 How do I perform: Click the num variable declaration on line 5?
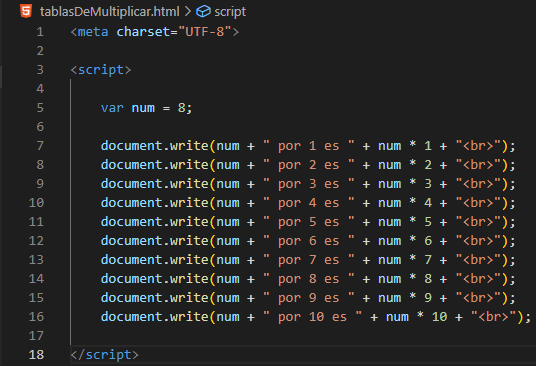coord(143,108)
